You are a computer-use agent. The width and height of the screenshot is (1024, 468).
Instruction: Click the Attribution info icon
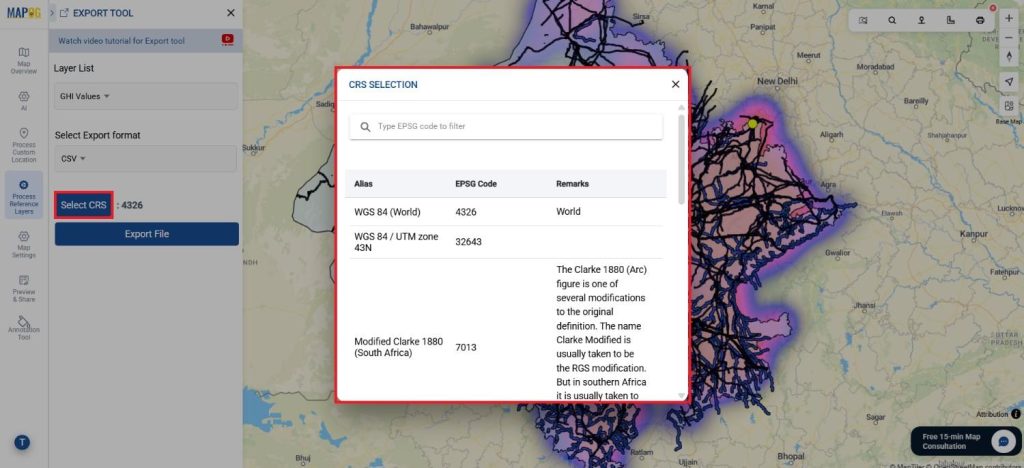coord(1016,414)
